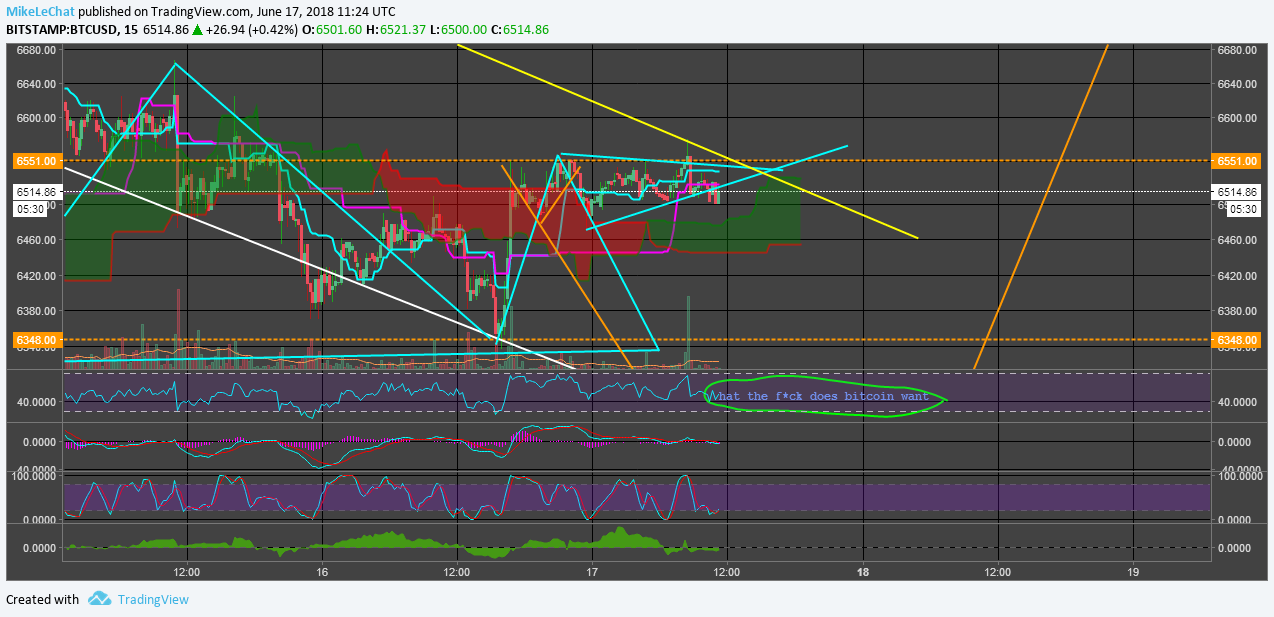The image size is (1274, 617).
Task: Click the TradingView cloud logo icon
Action: pyautogui.click(x=99, y=599)
